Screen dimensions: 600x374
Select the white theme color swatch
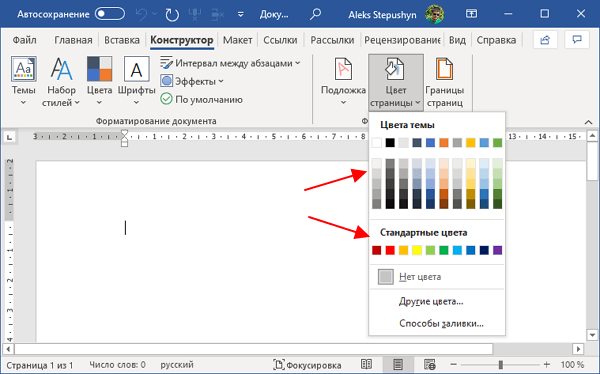pos(377,143)
